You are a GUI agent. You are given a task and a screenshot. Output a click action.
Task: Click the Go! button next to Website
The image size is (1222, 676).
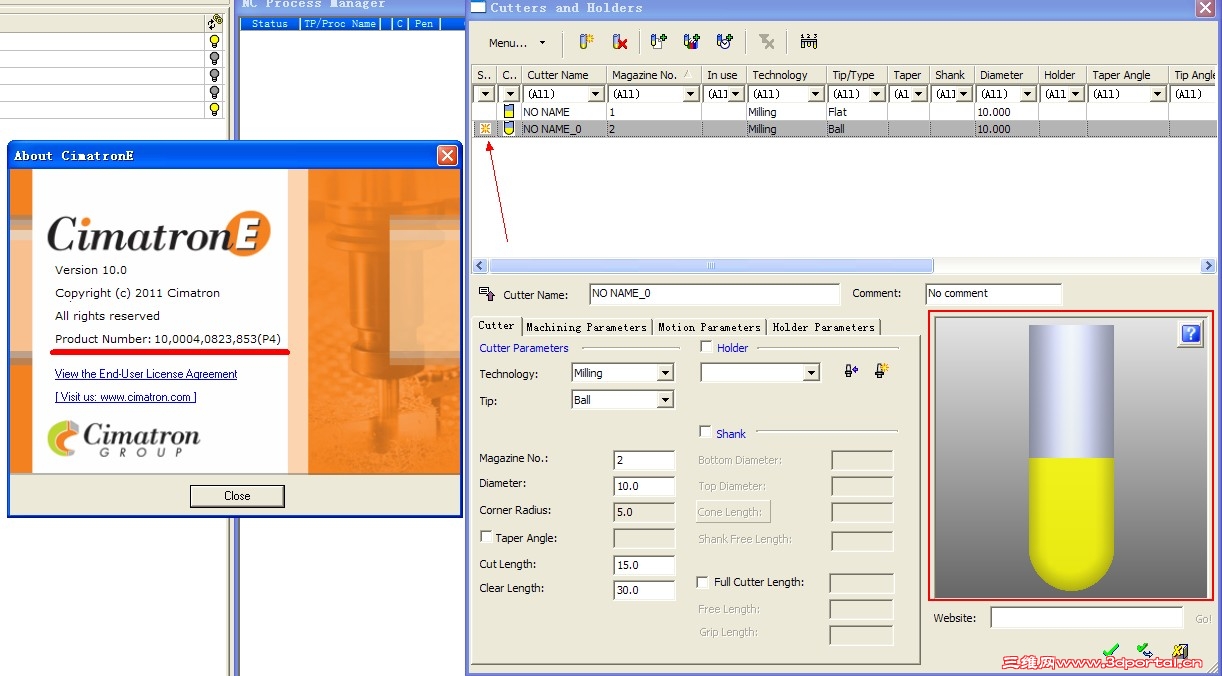tap(1203, 619)
